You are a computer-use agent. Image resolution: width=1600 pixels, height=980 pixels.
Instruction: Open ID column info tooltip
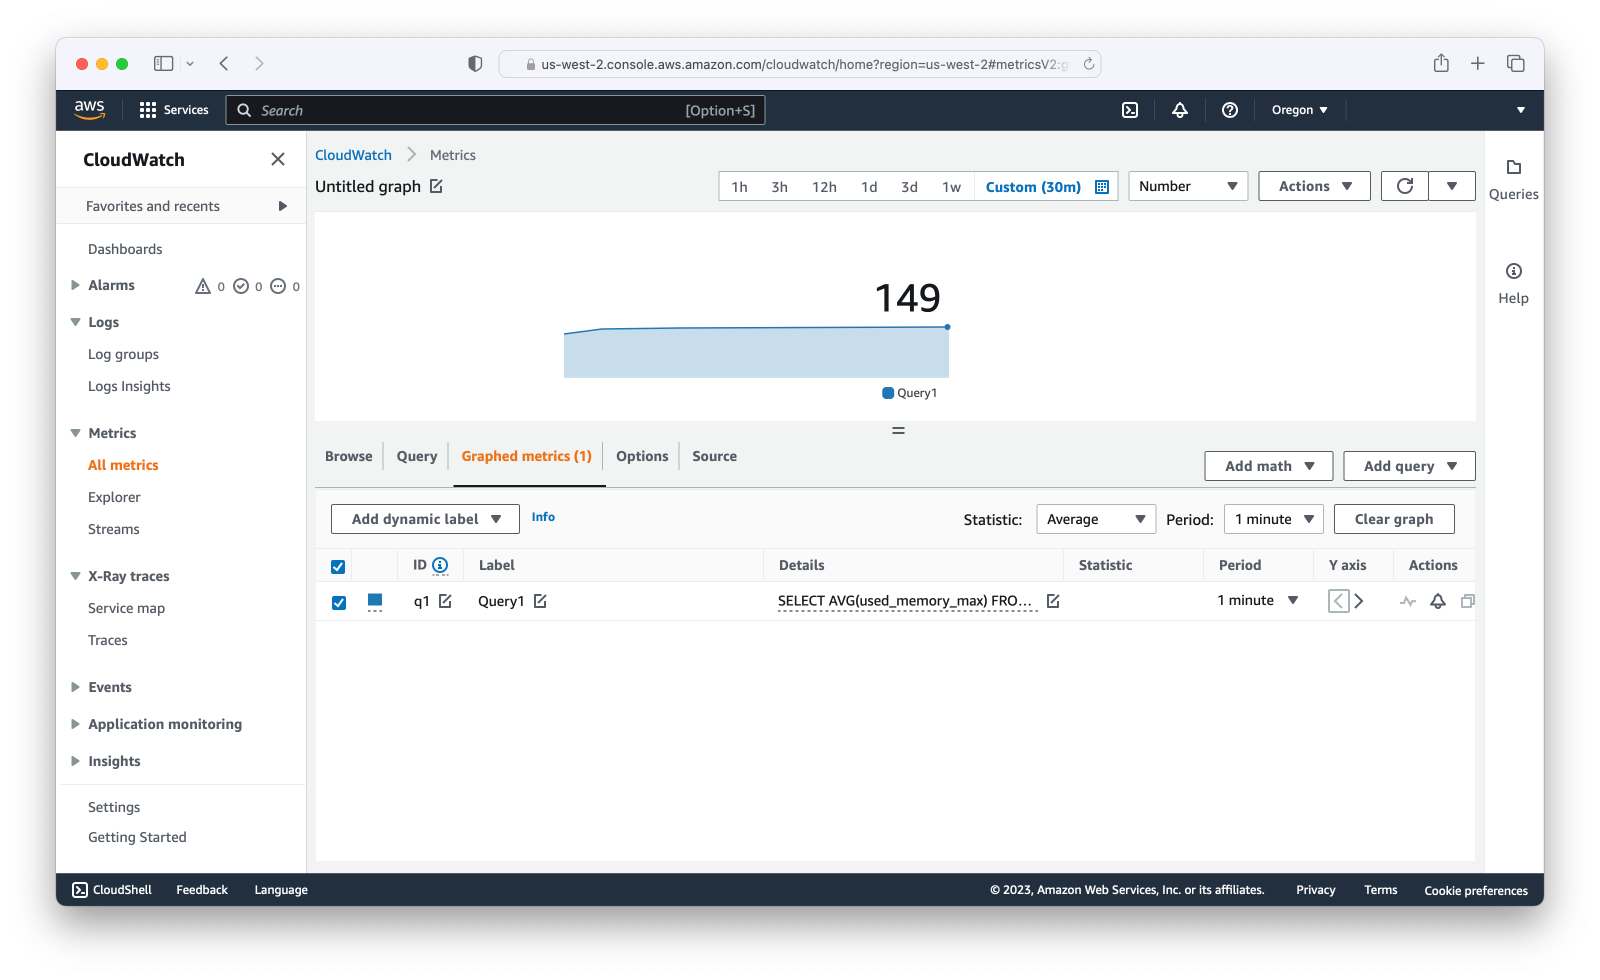pos(440,565)
